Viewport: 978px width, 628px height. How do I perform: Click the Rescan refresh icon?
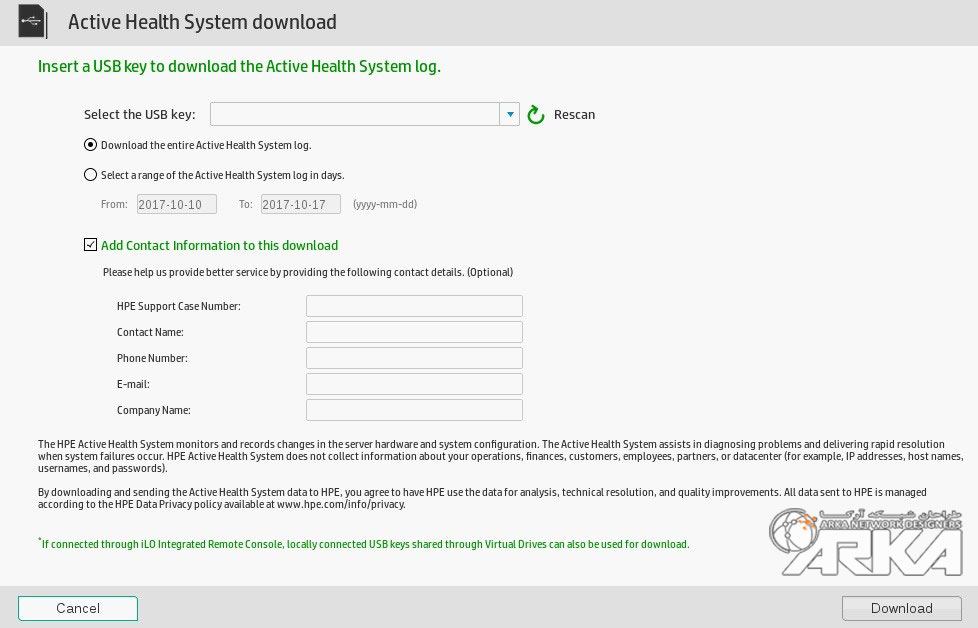coord(535,114)
